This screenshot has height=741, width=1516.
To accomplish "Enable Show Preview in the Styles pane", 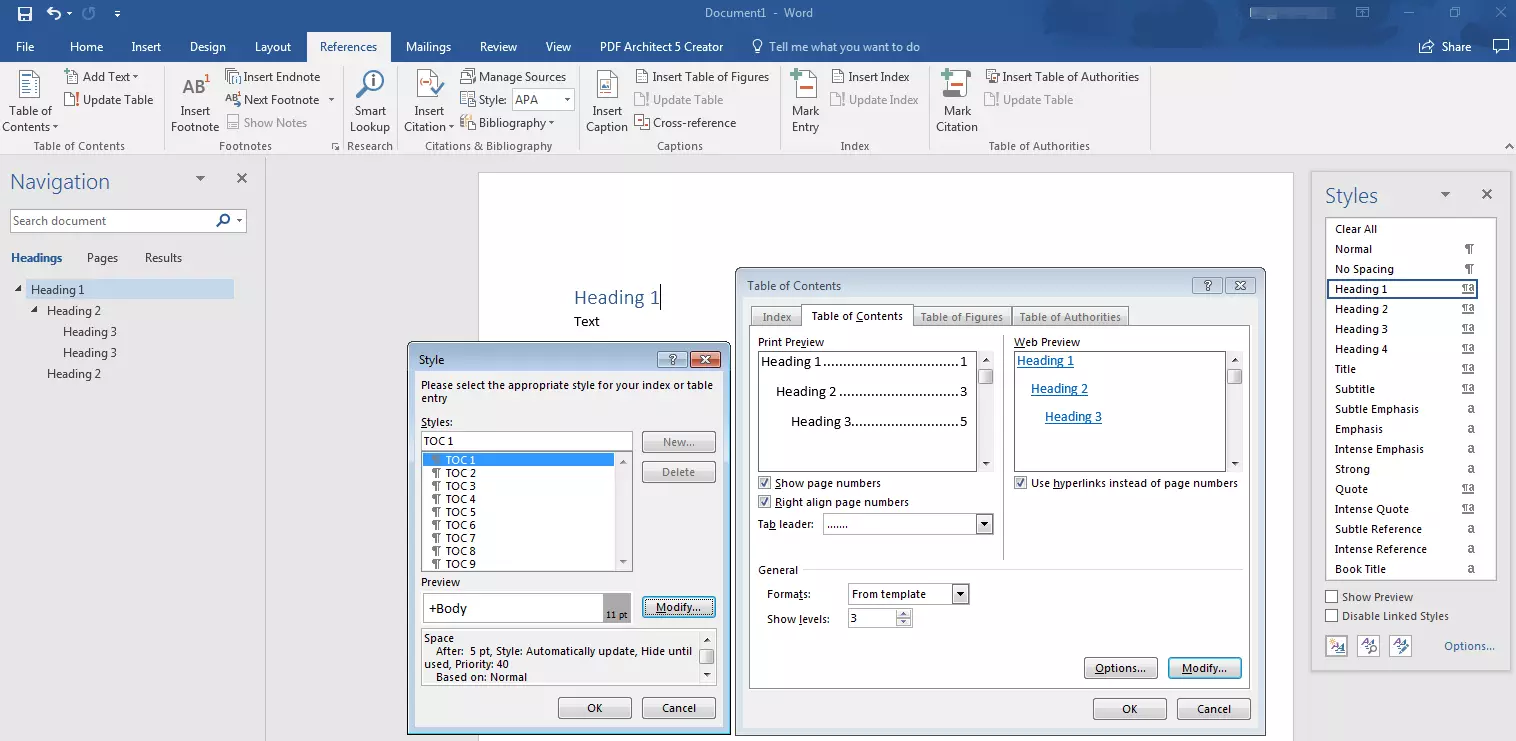I will point(1331,597).
